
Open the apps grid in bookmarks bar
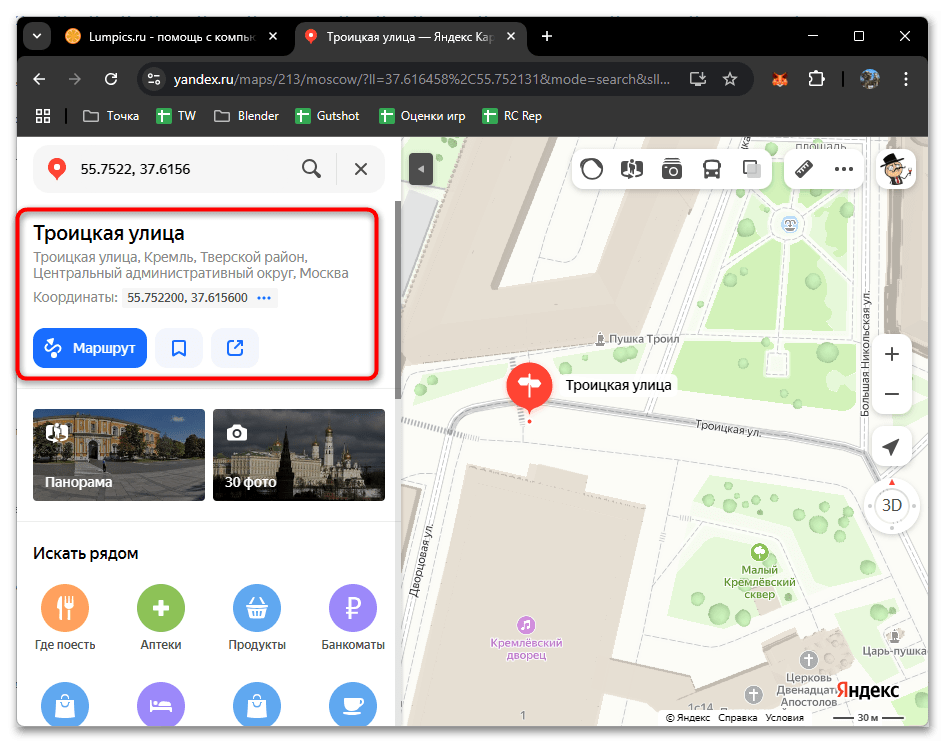tap(43, 116)
